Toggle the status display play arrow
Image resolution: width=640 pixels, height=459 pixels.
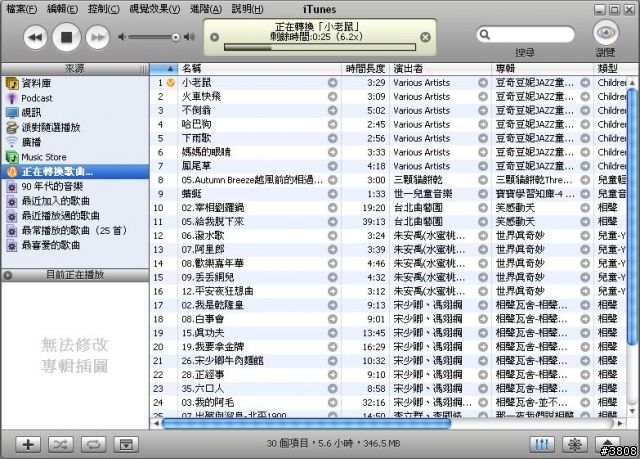214,37
